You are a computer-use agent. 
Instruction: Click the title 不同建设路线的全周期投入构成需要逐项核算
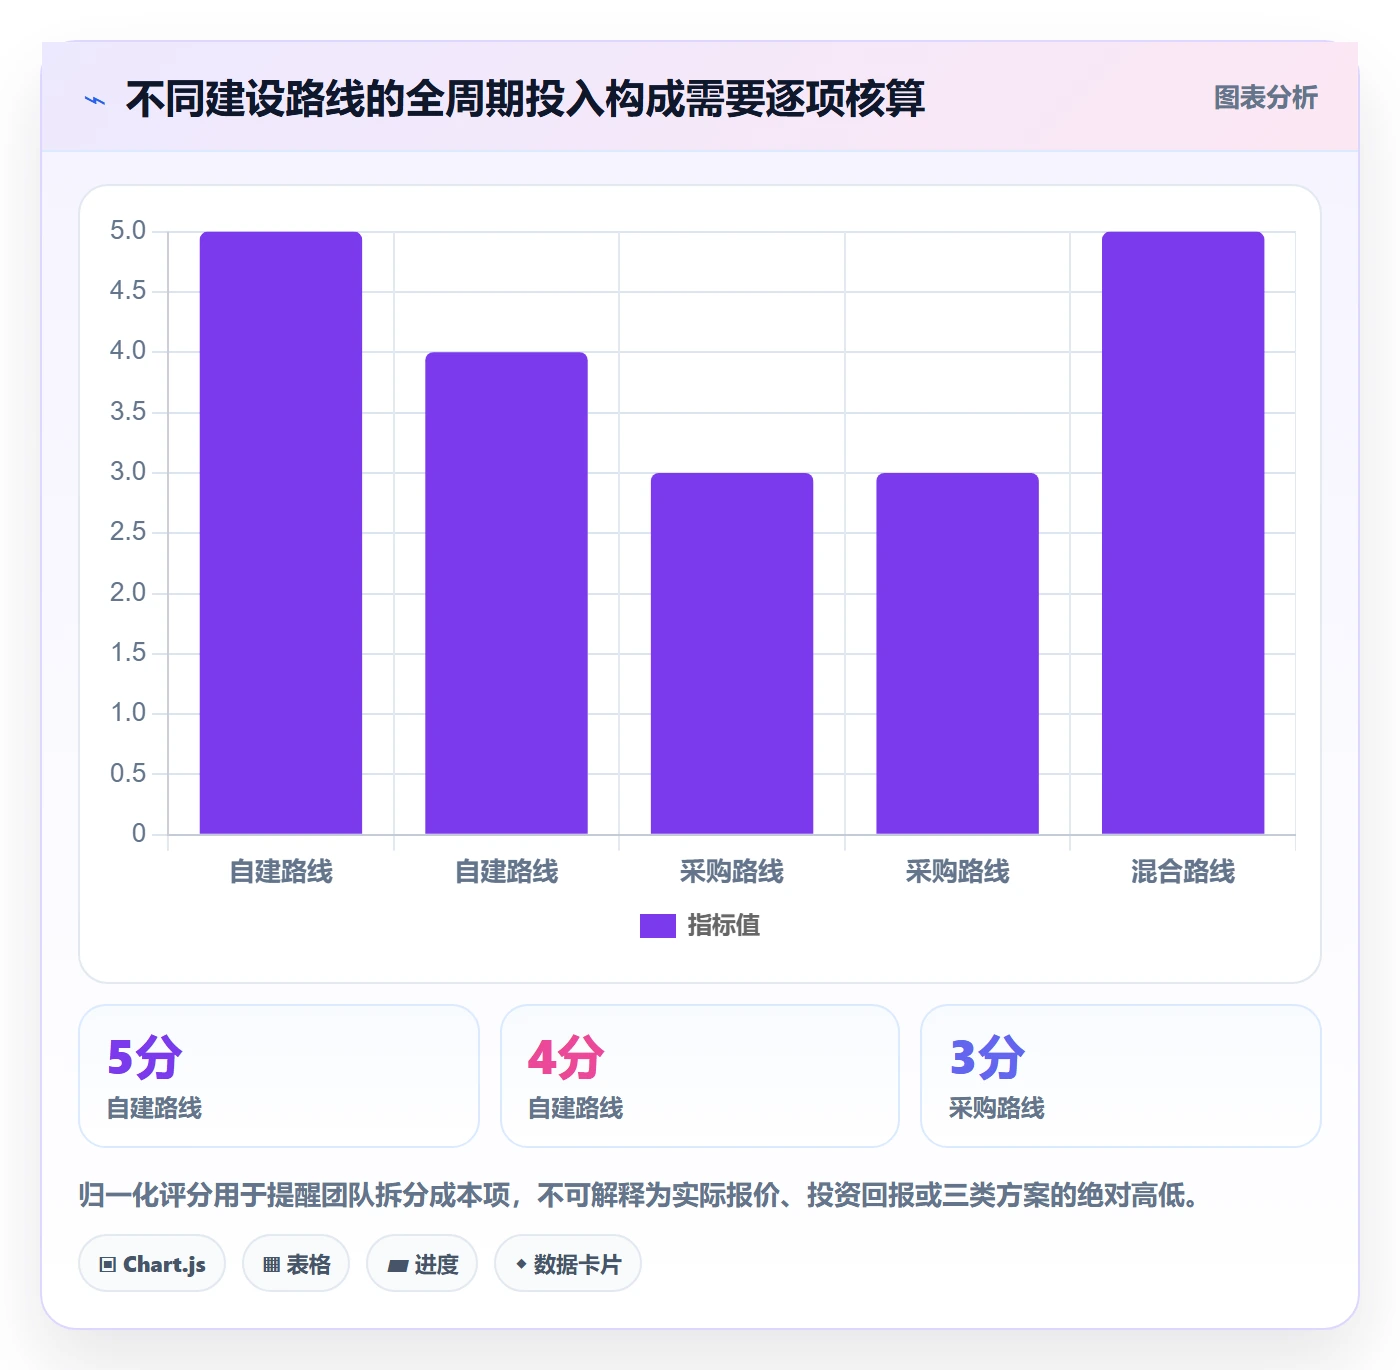point(525,99)
